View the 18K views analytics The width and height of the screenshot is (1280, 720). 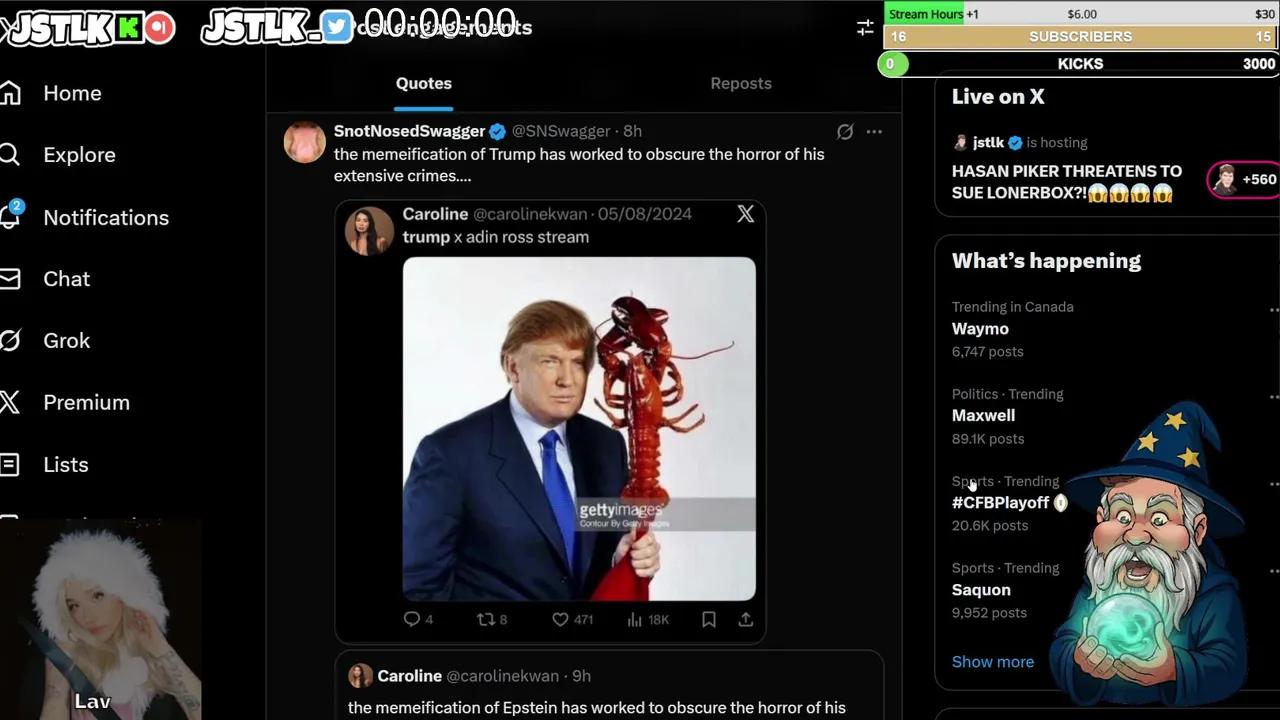[x=647, y=620]
